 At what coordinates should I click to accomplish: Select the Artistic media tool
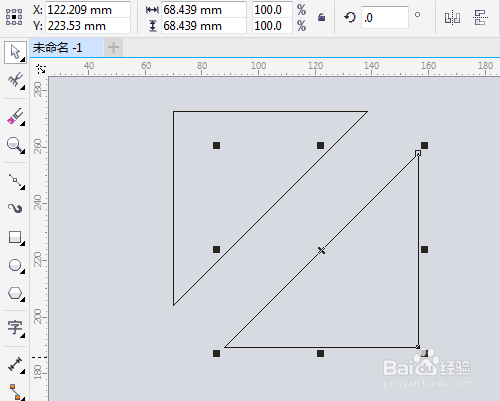point(15,209)
